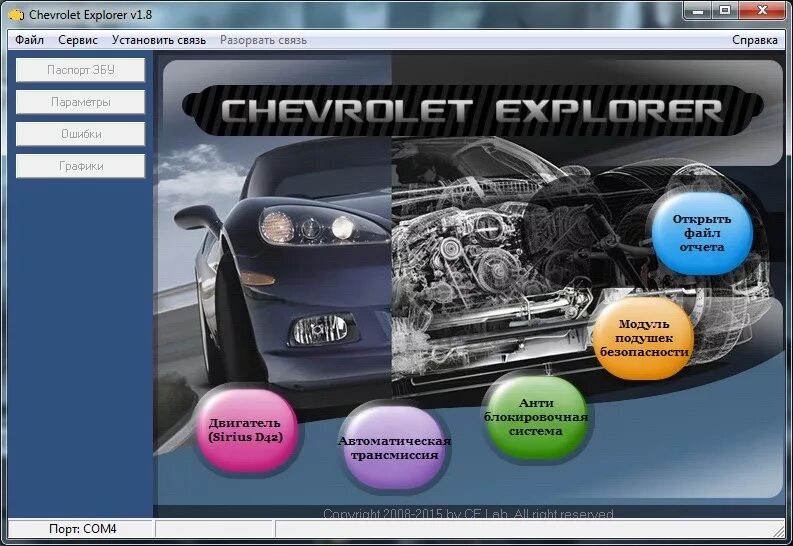Click the Порт: COM4 status text

(82, 529)
